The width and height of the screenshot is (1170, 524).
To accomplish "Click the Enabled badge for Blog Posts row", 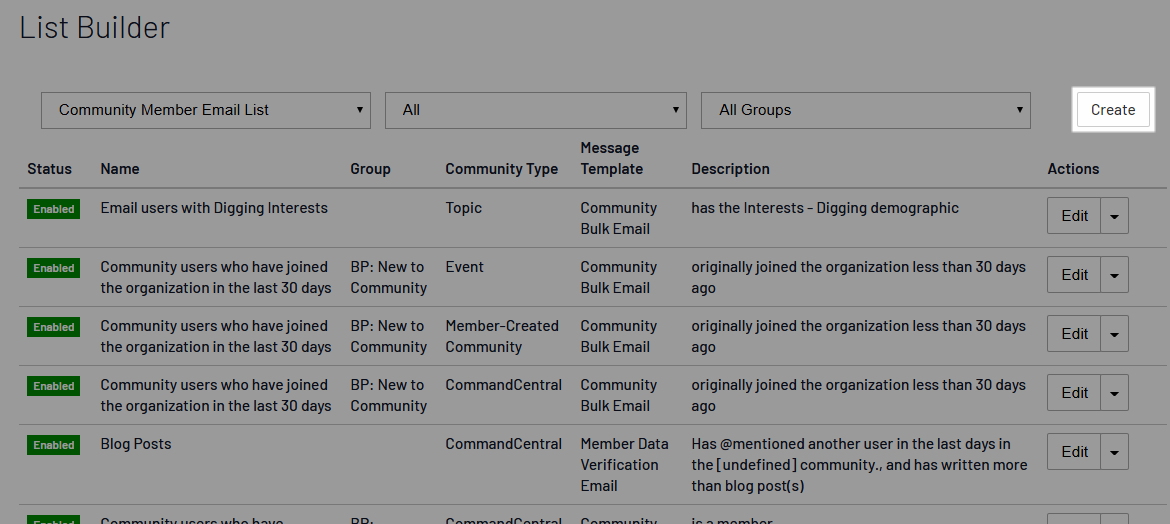I will [x=54, y=445].
